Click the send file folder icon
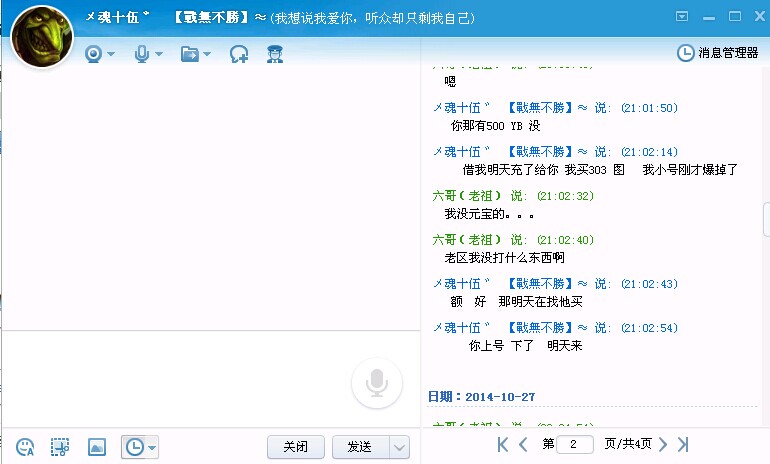The image size is (770, 464). pos(190,54)
